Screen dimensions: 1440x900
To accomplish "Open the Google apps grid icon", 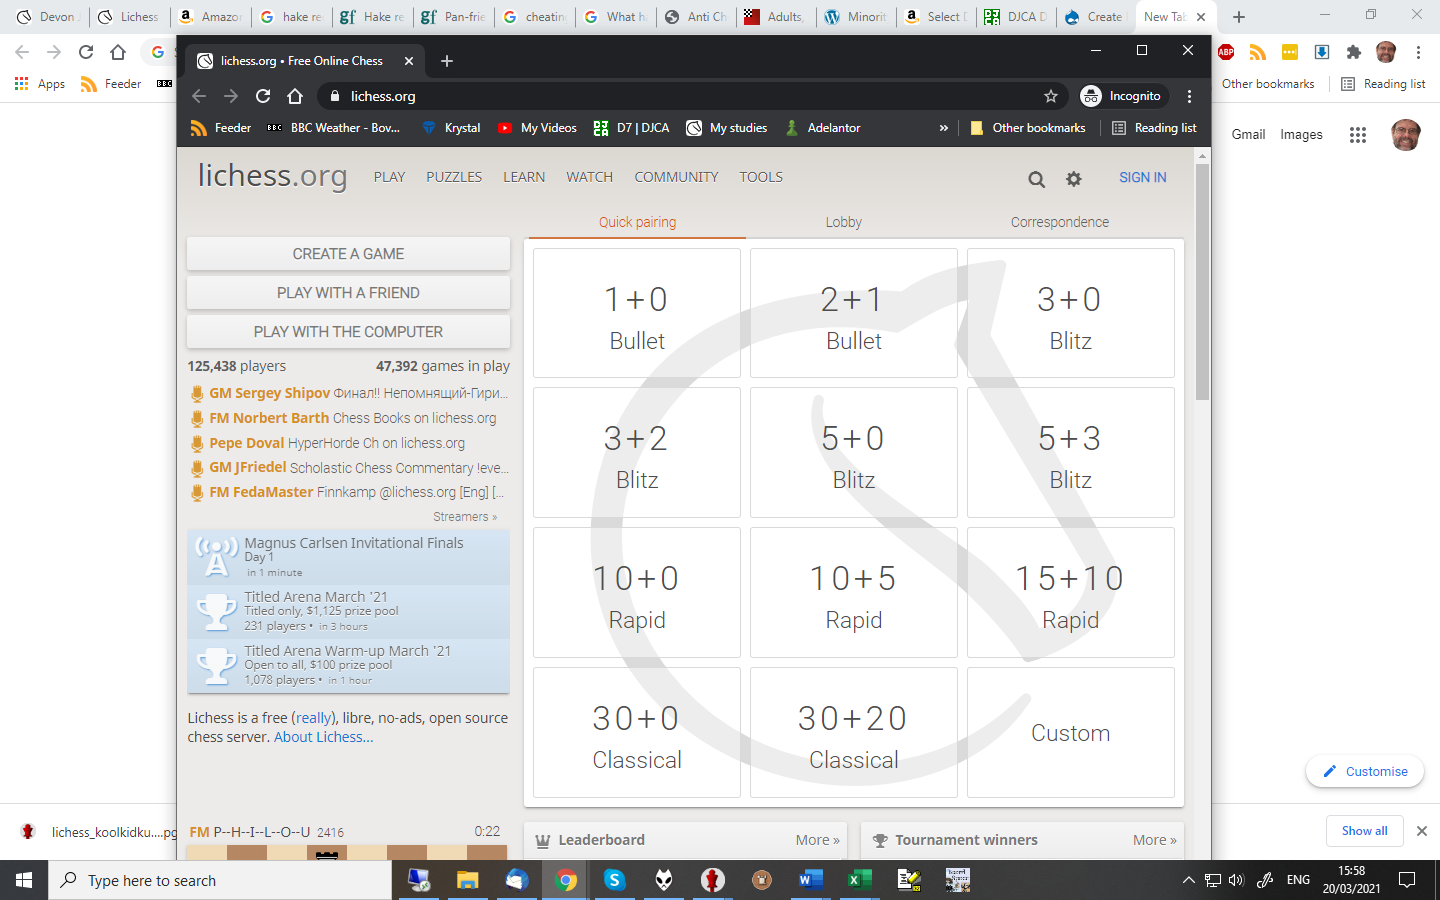I will (x=1357, y=135).
